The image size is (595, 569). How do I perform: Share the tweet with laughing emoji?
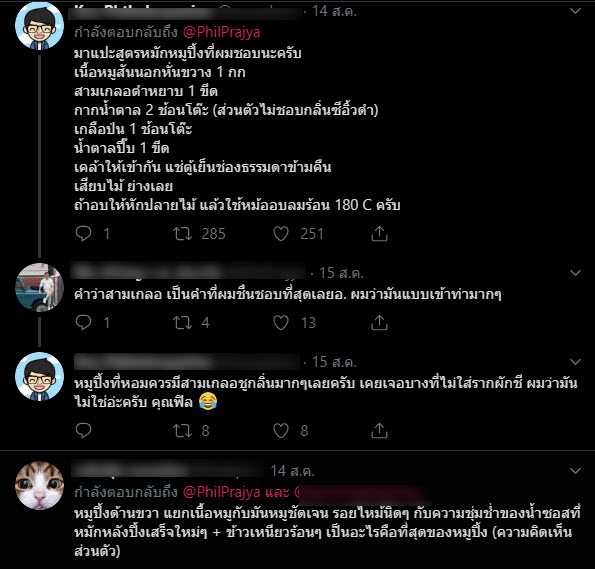click(379, 430)
